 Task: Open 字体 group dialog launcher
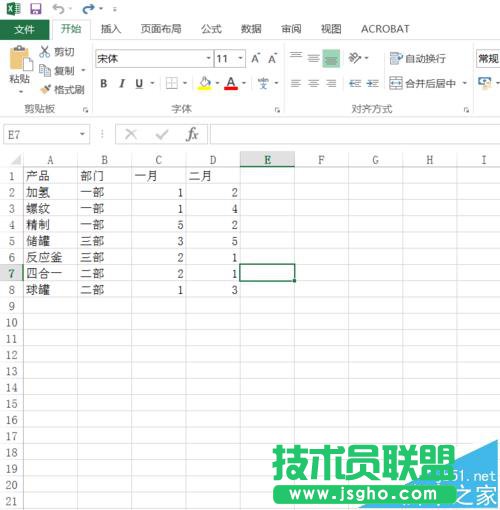pyautogui.click(x=277, y=110)
